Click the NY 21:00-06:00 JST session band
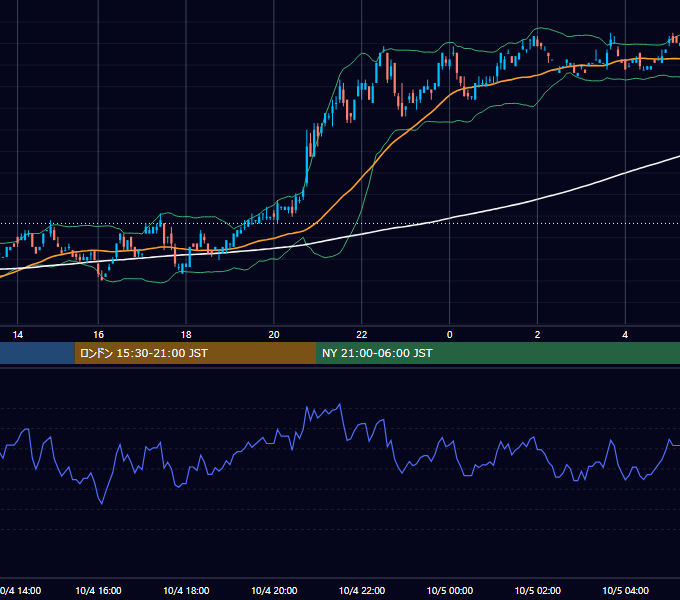The height and width of the screenshot is (600, 680). pos(498,353)
